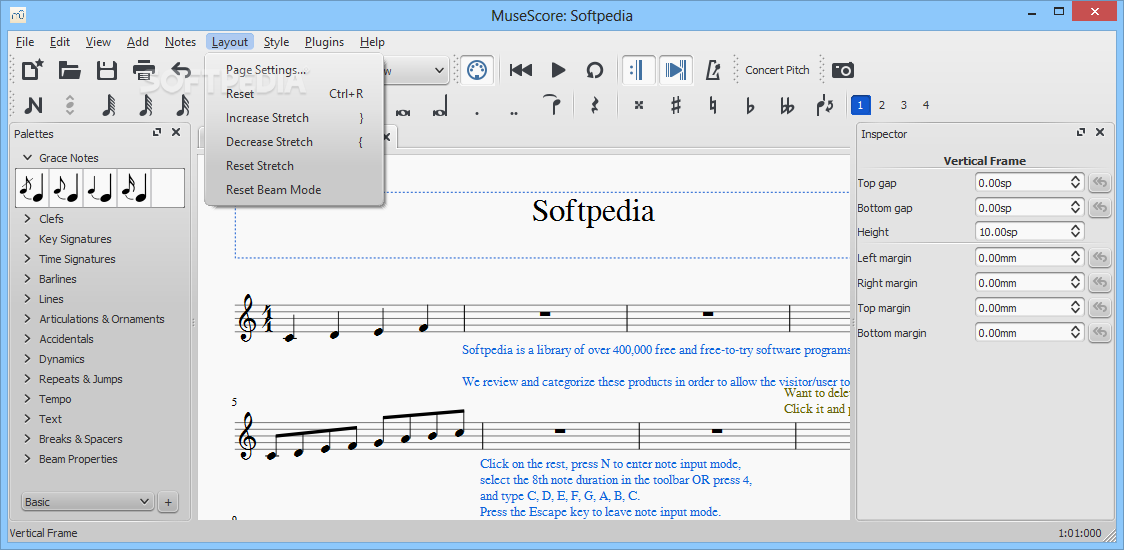Flip stem direction with the note-arrows icon
The height and width of the screenshot is (550, 1124).
tap(824, 105)
